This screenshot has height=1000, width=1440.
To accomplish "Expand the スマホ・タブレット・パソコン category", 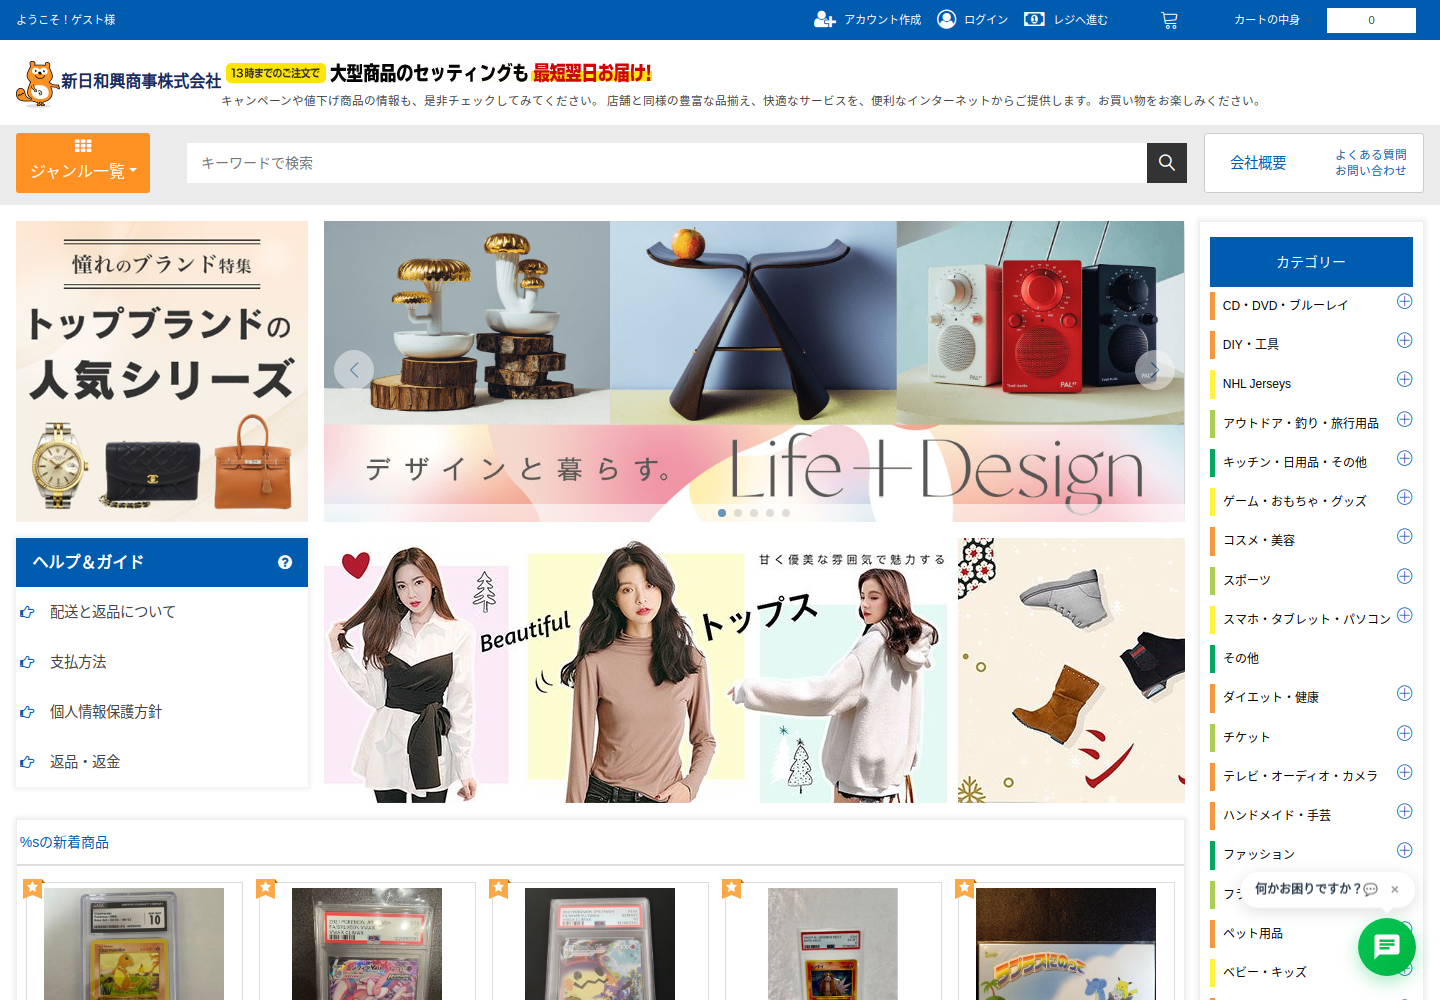I will (x=1404, y=615).
